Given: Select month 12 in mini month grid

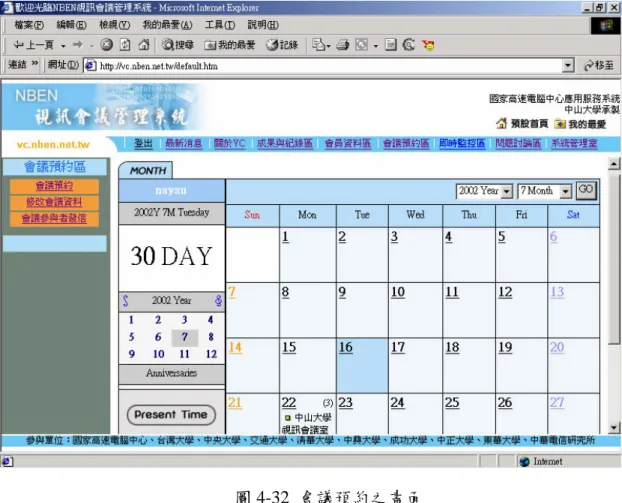Looking at the screenshot, I should coord(211,354).
